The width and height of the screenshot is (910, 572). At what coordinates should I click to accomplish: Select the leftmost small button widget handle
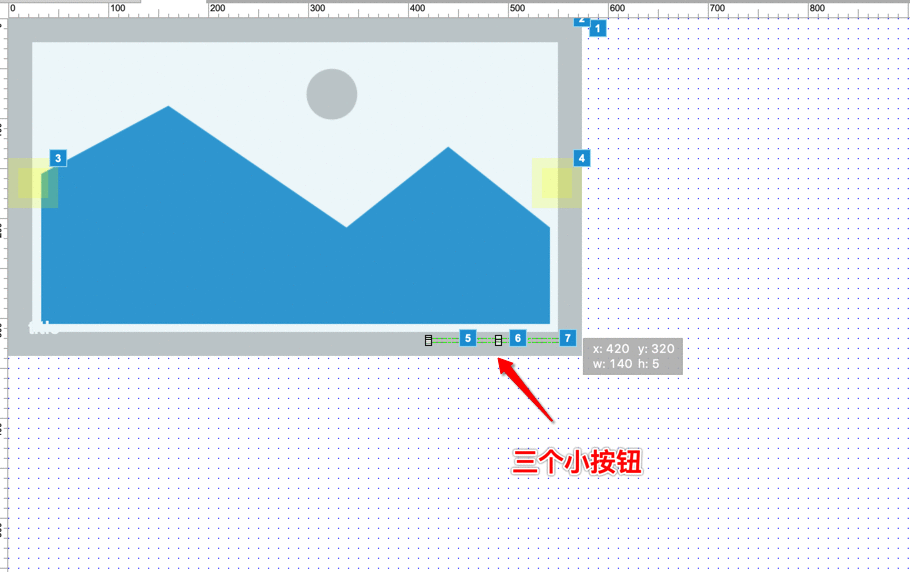428,341
